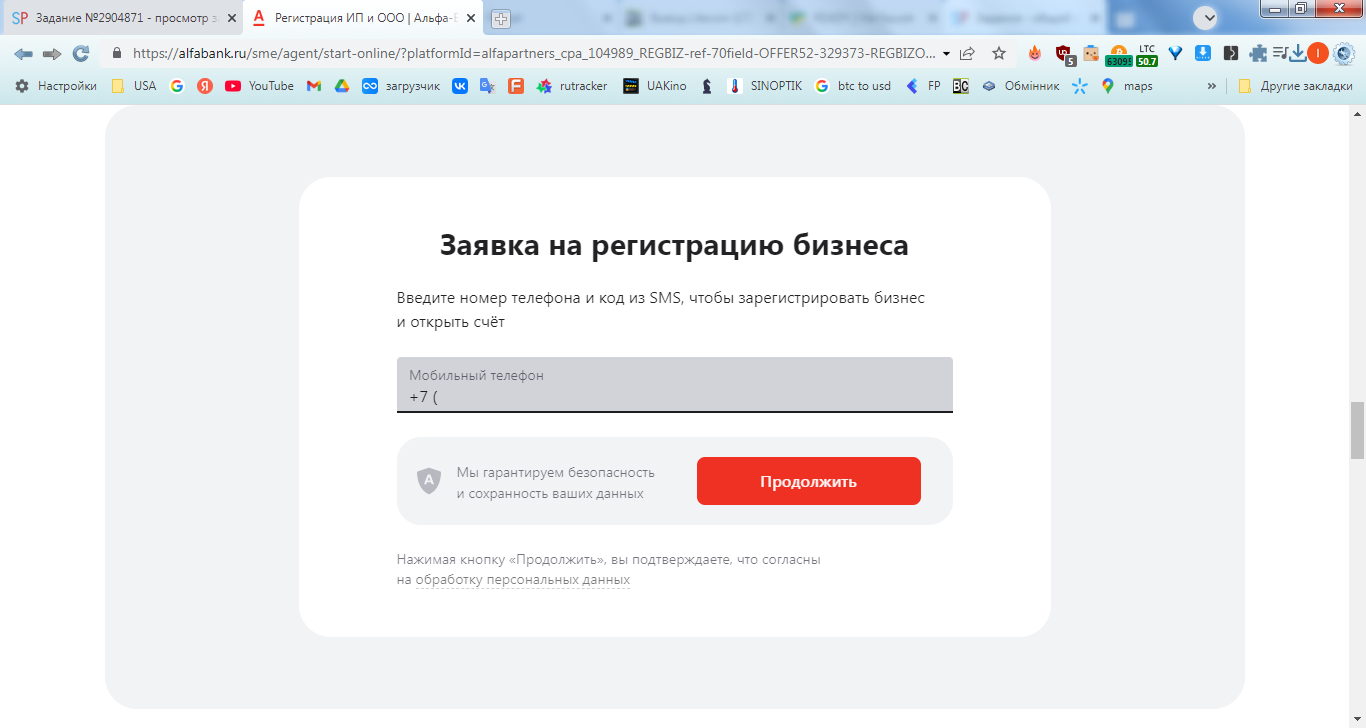Open the chess knight bookmark icon
The image size is (1366, 728).
coord(707,86)
